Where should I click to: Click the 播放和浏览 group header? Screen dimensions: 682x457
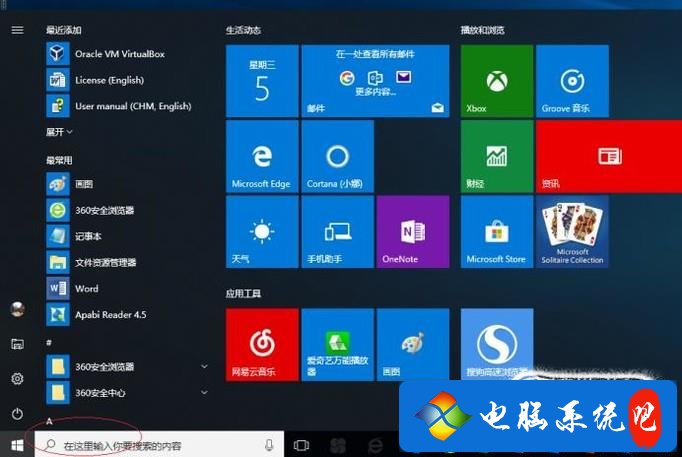click(482, 30)
